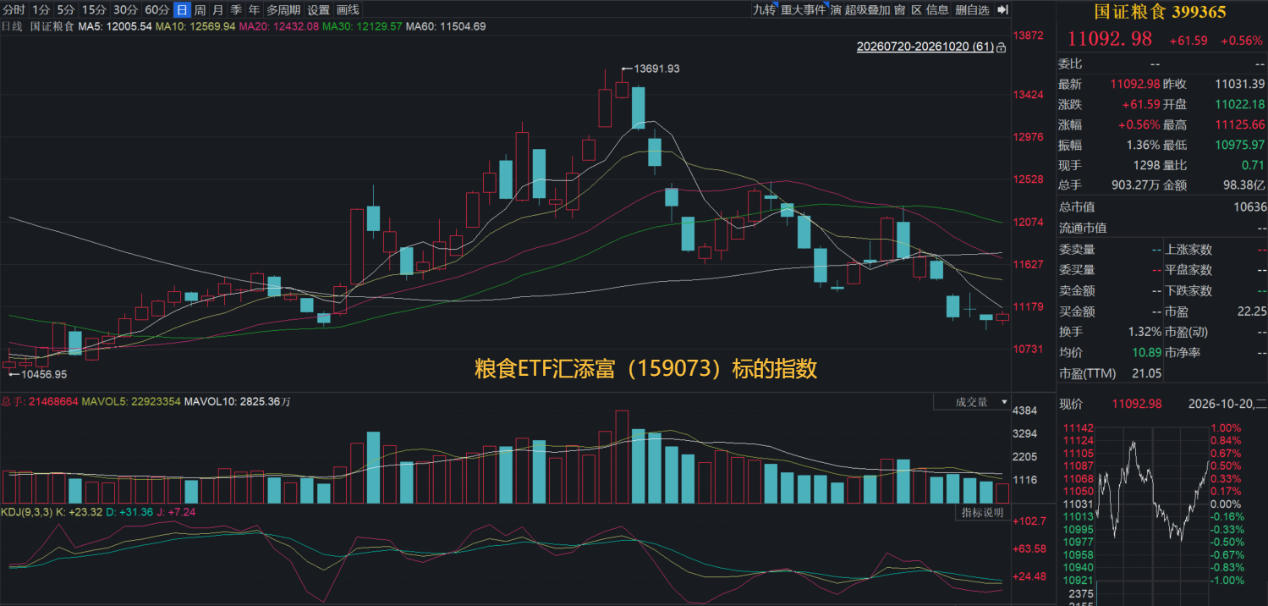Activate the 画线 drawing tool

347,10
